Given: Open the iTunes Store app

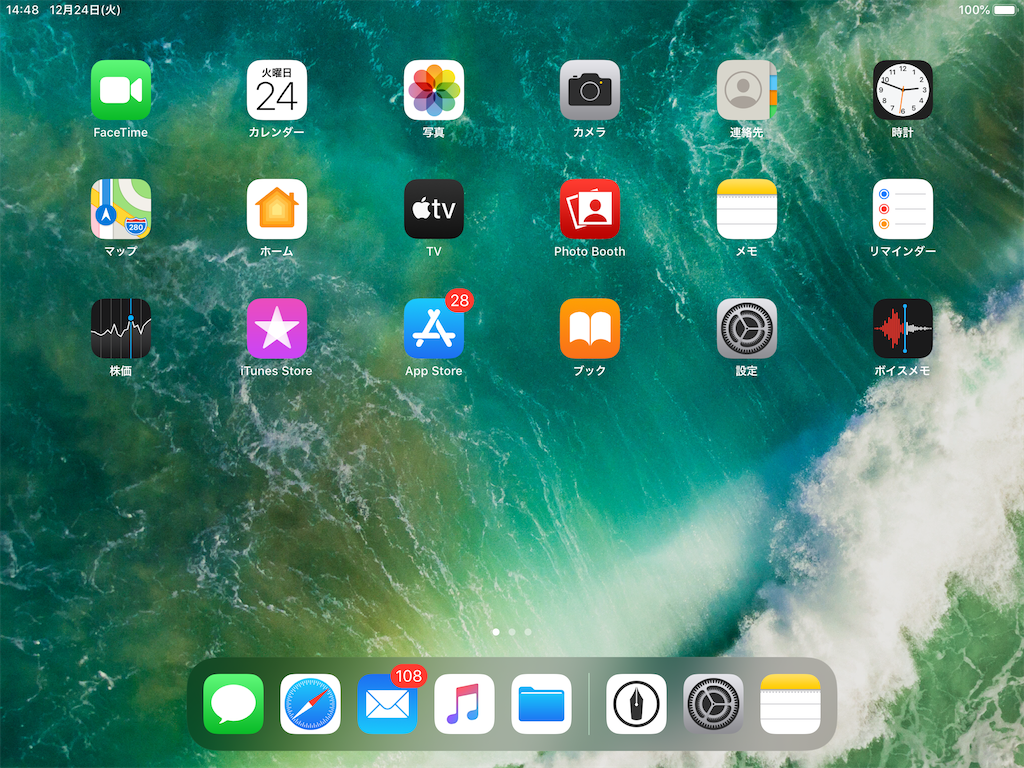Looking at the screenshot, I should tap(277, 328).
